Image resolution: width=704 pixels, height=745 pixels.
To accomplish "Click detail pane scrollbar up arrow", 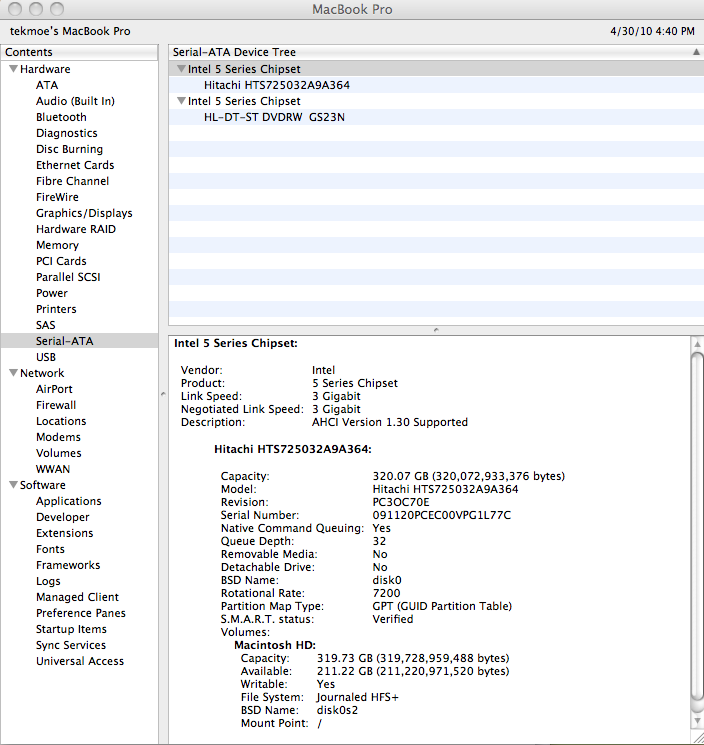I will pyautogui.click(x=697, y=344).
